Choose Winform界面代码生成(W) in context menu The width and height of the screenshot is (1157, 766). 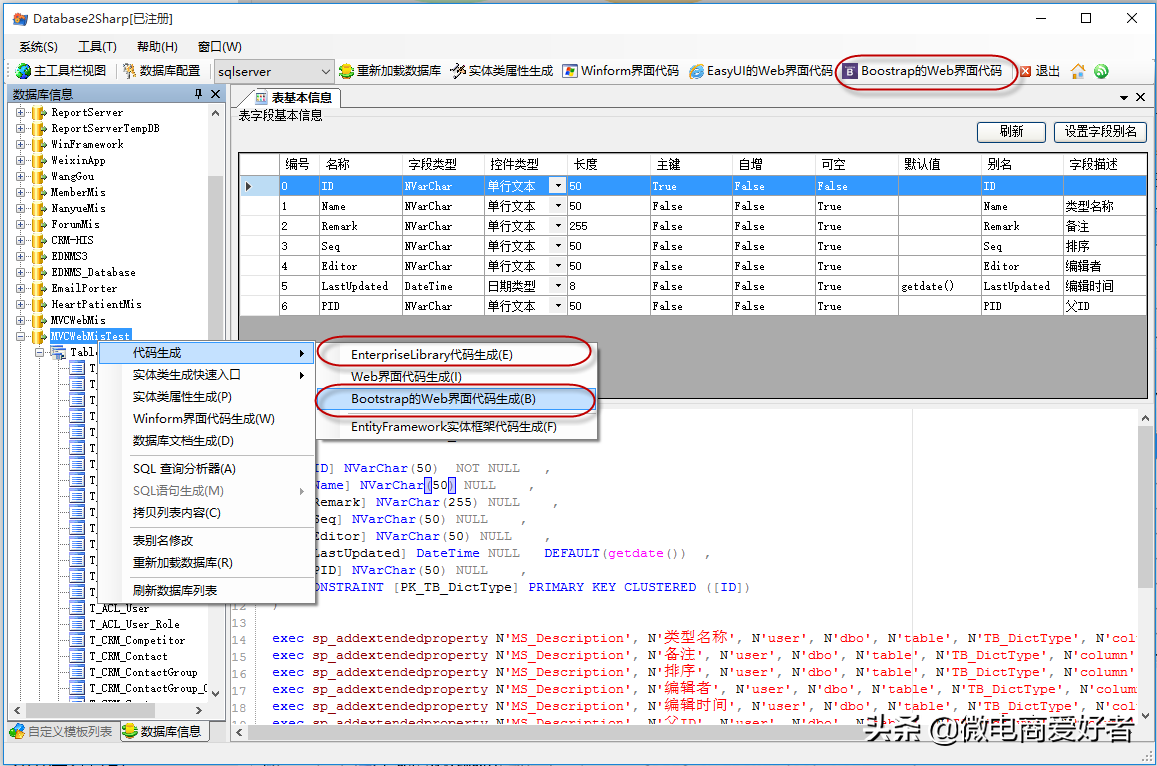tap(207, 418)
